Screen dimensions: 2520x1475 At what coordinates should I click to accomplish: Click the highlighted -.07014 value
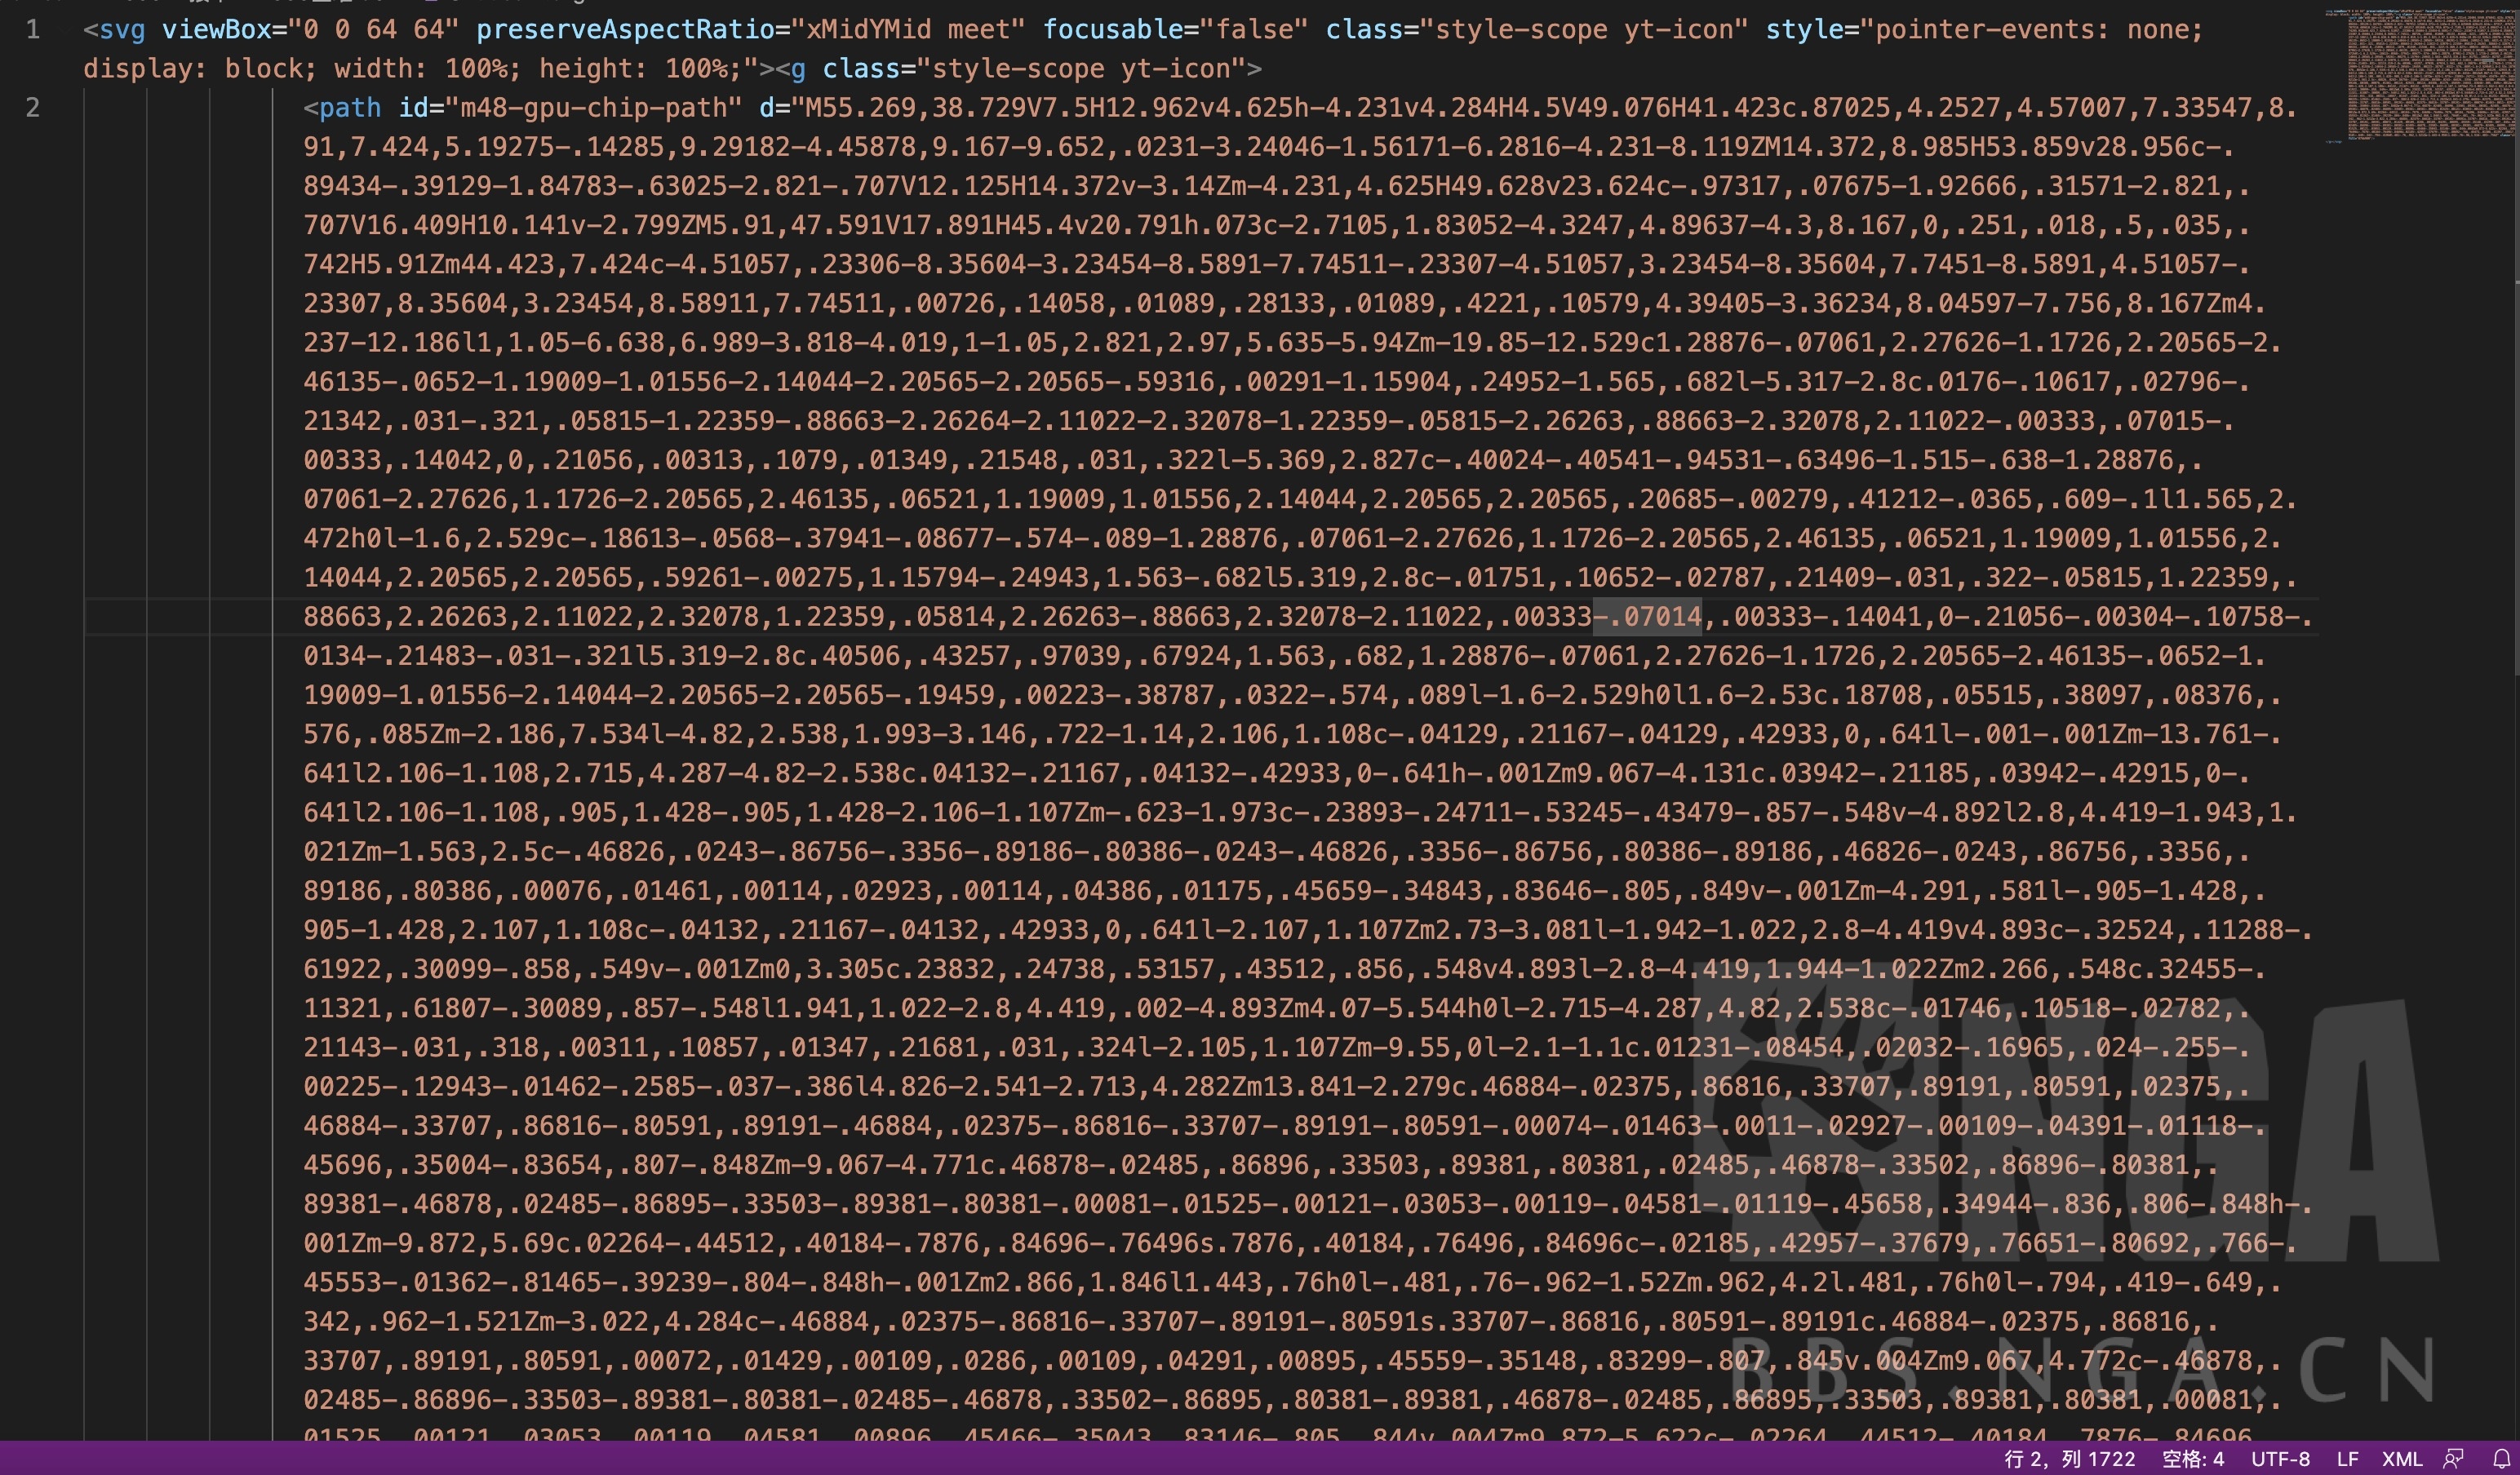(1647, 617)
